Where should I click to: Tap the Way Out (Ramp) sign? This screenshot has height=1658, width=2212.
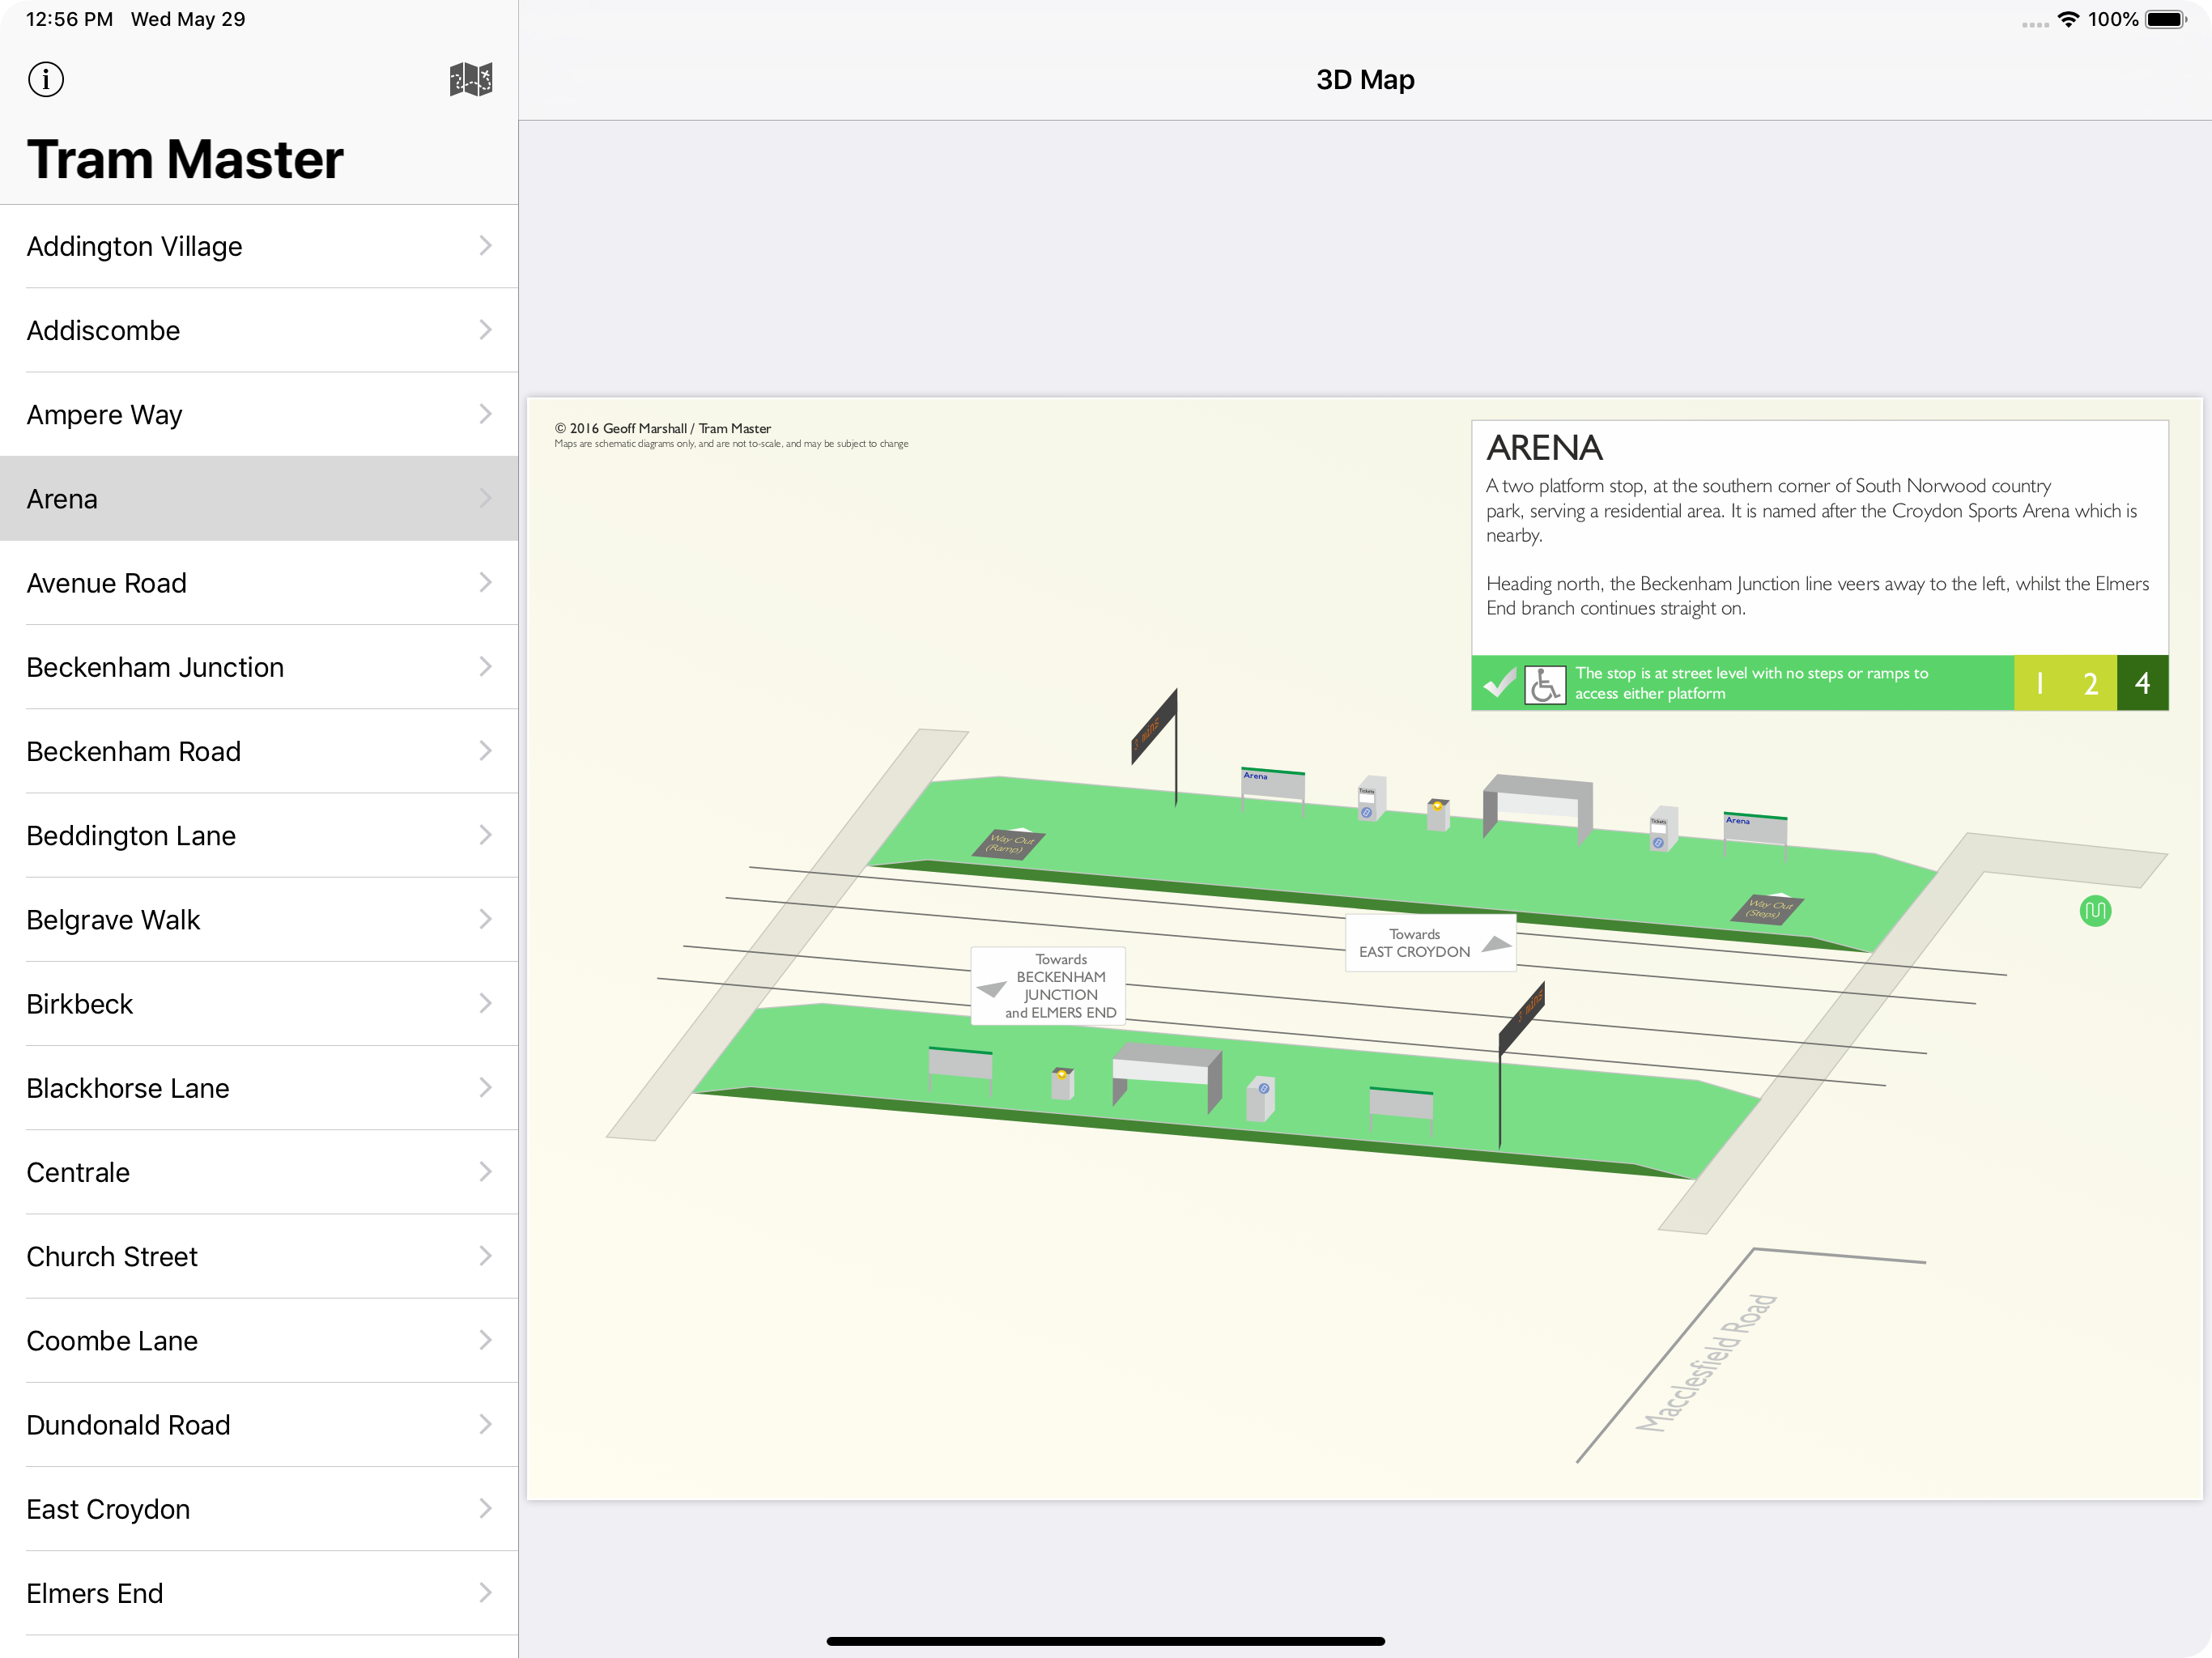tap(1009, 844)
